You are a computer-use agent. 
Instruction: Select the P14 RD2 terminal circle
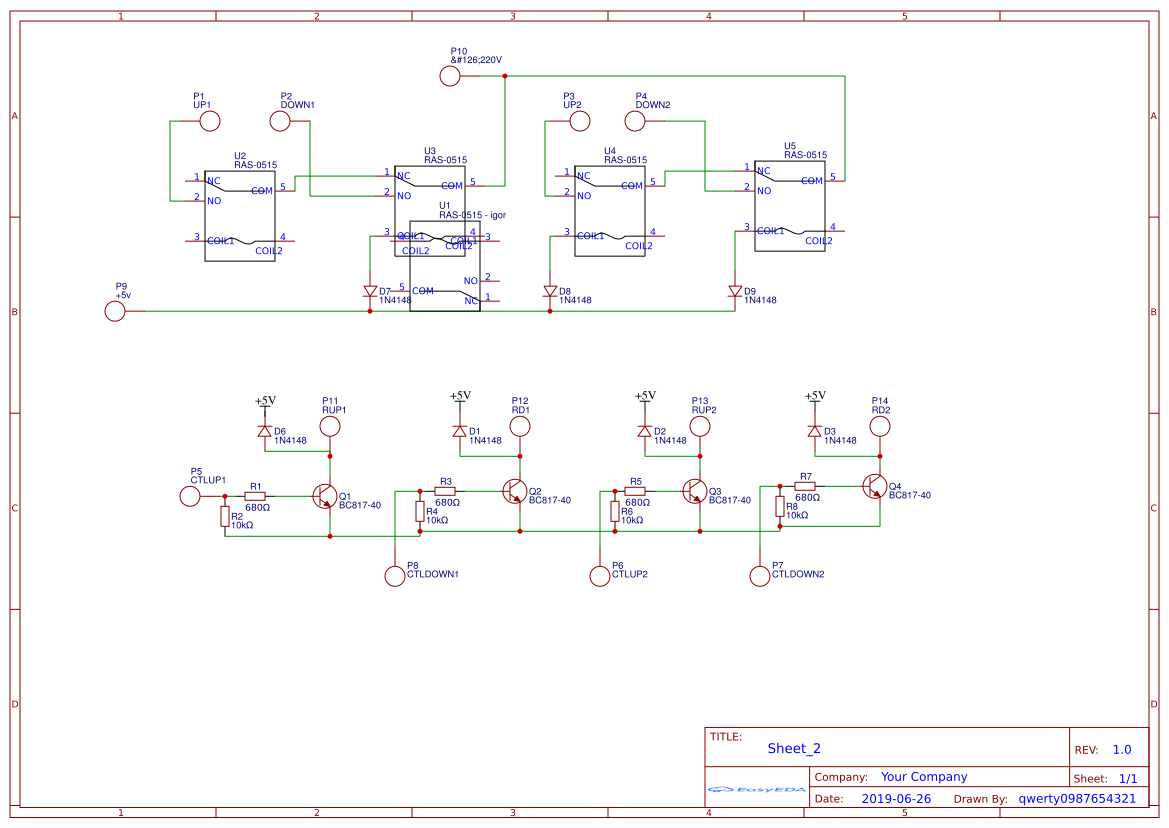coord(880,426)
